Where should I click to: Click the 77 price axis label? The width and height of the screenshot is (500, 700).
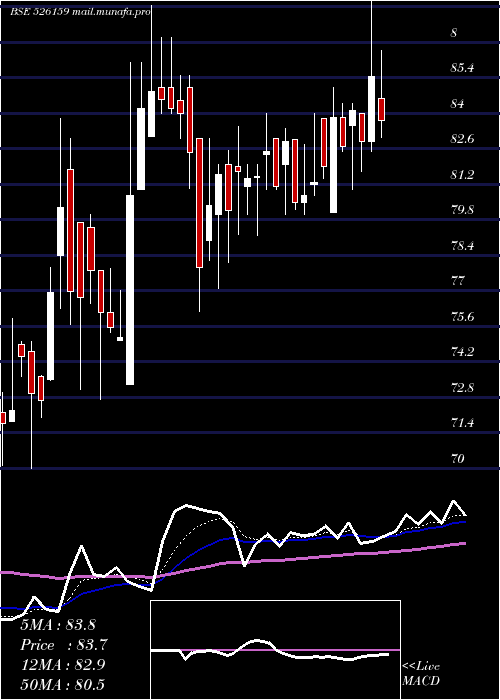click(457, 281)
